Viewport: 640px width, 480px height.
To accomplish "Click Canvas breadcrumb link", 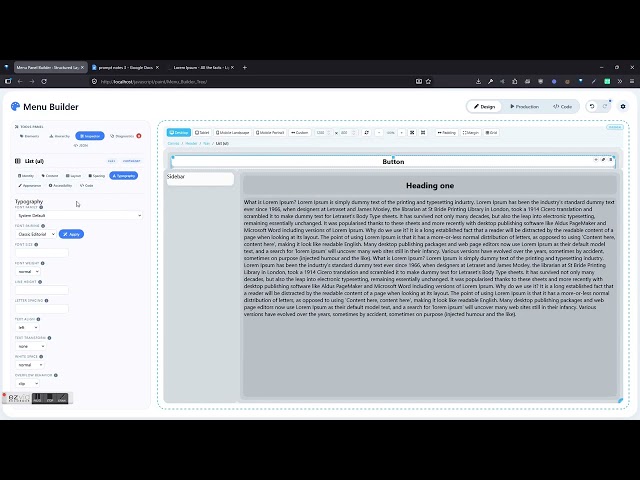I will point(173,144).
